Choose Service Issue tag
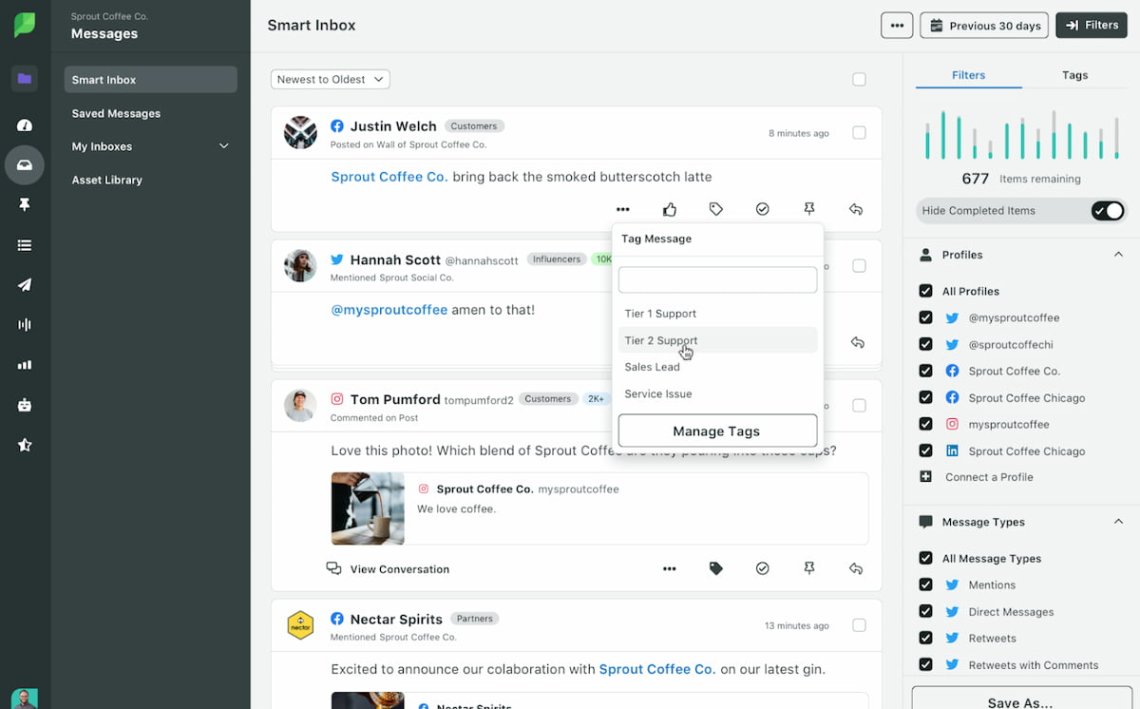Image resolution: width=1140 pixels, height=709 pixels. pyautogui.click(x=718, y=394)
